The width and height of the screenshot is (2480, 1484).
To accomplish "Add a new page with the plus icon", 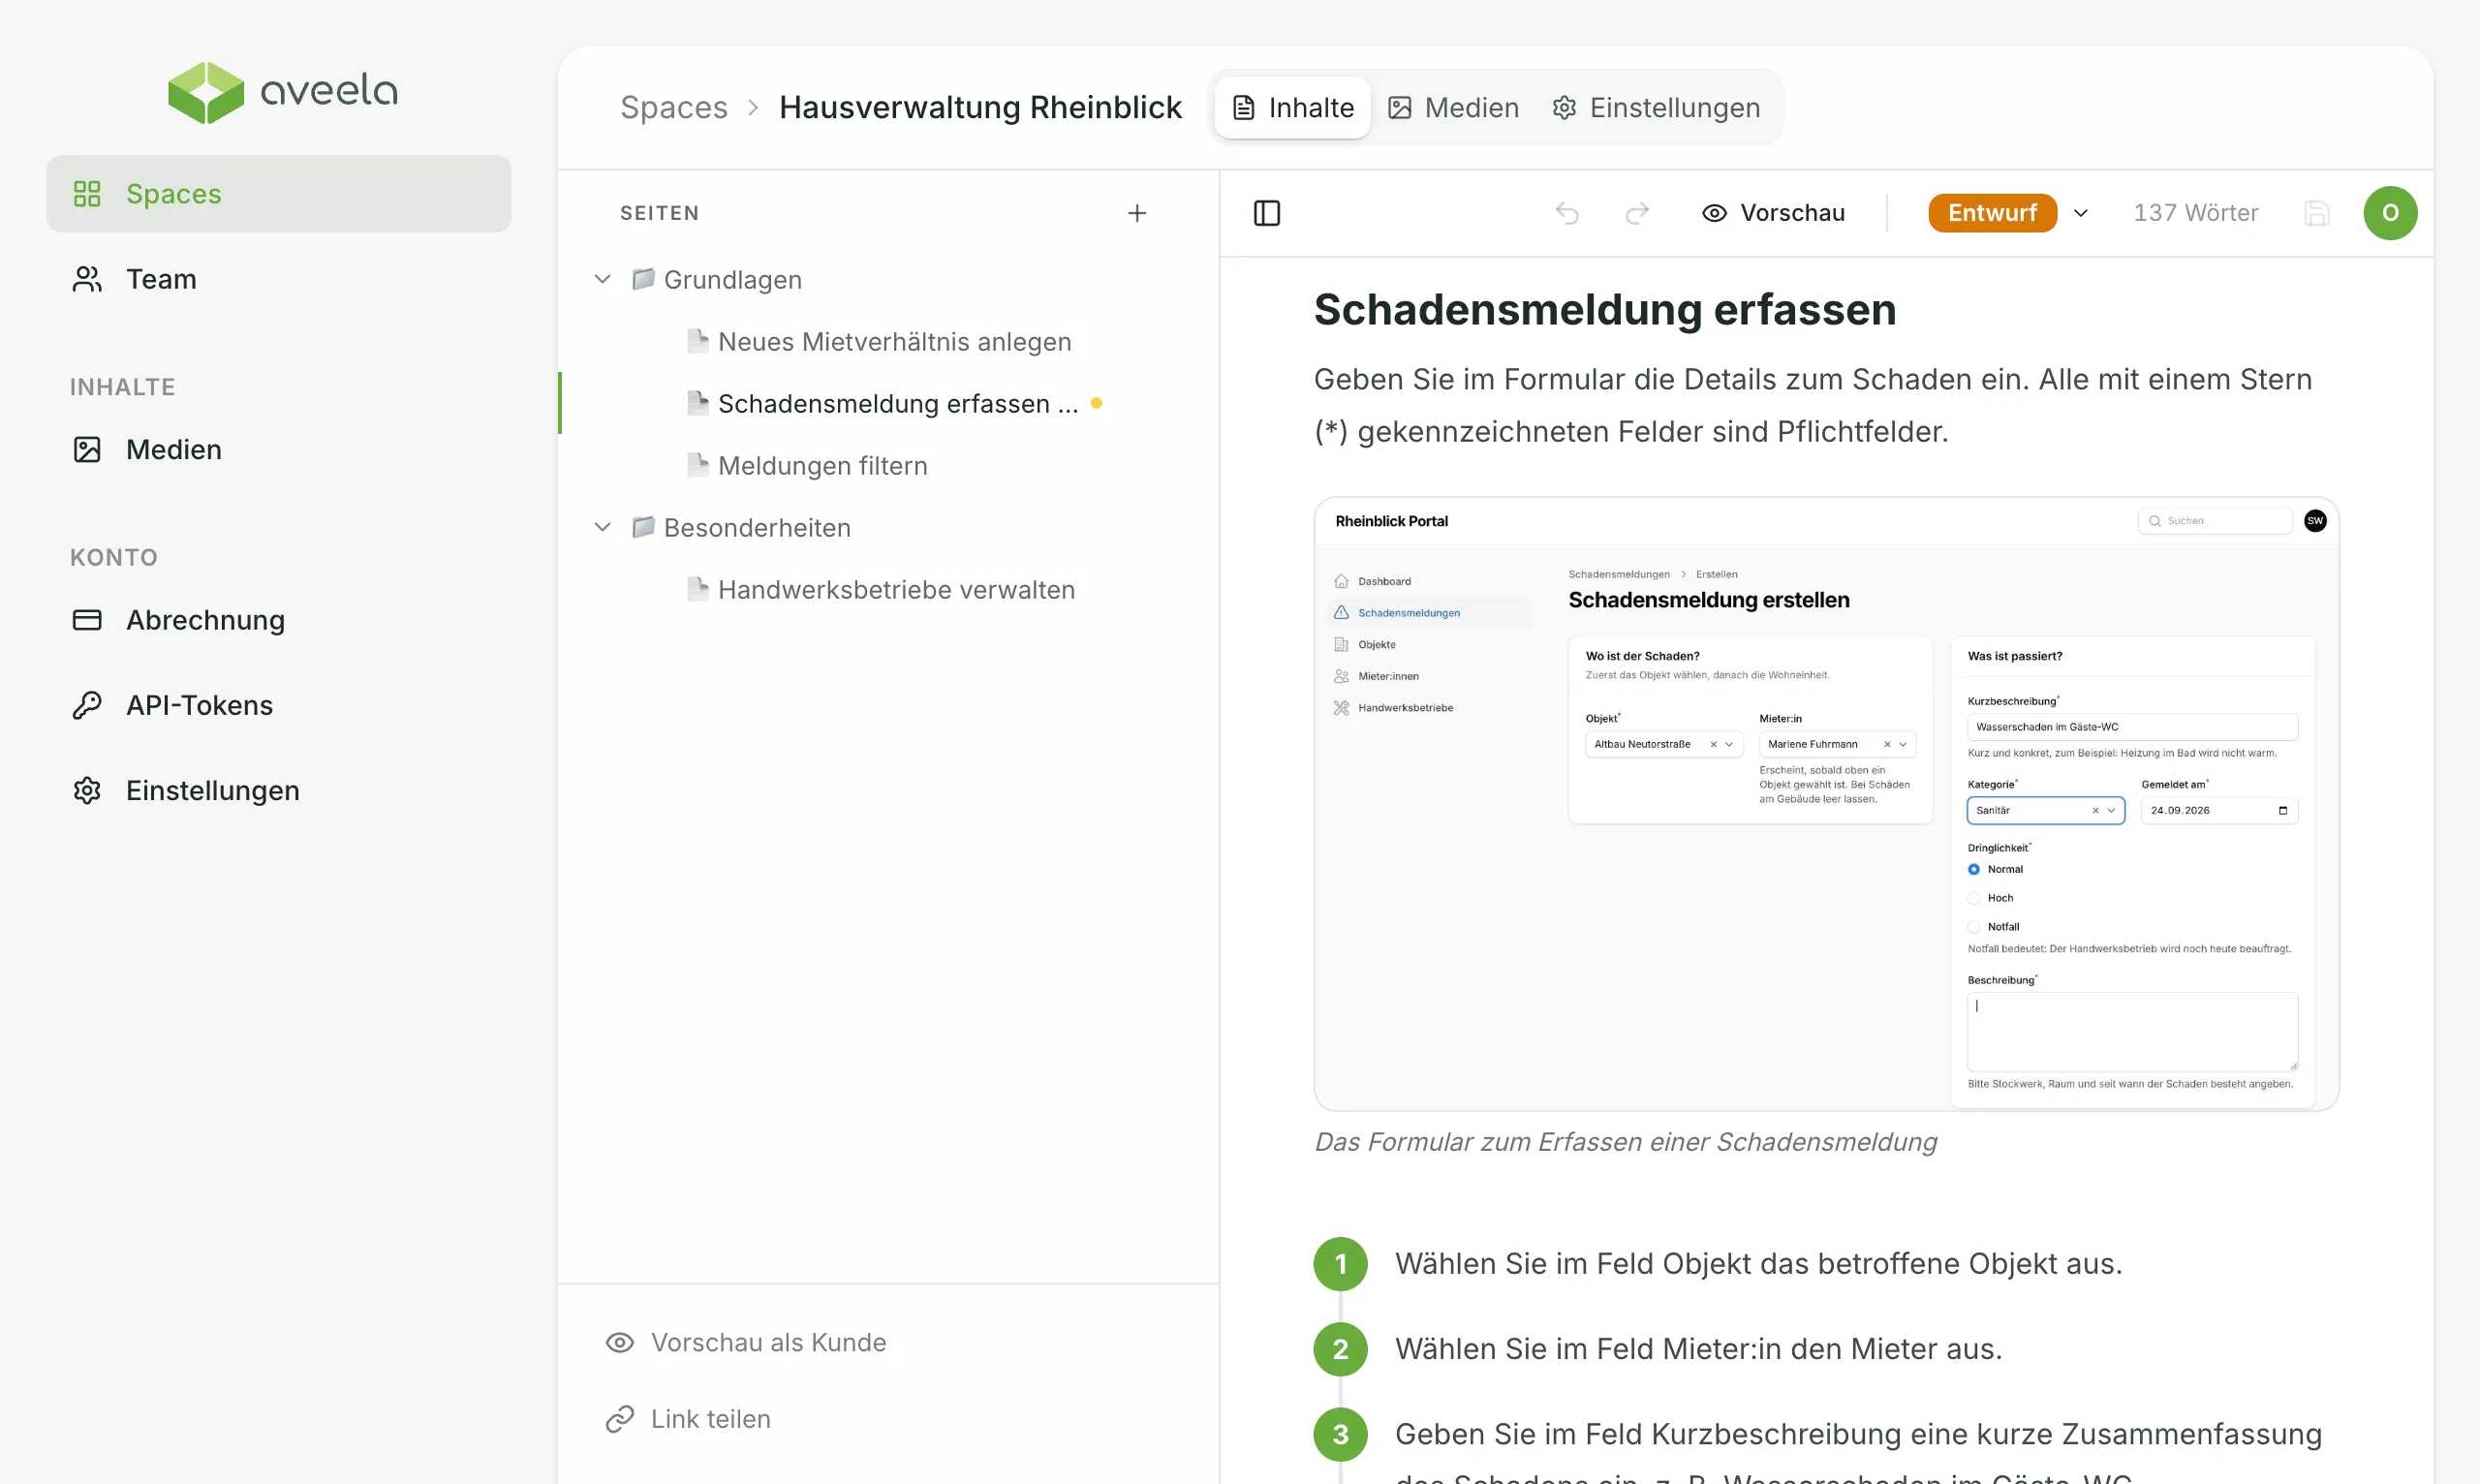I will pyautogui.click(x=1137, y=213).
